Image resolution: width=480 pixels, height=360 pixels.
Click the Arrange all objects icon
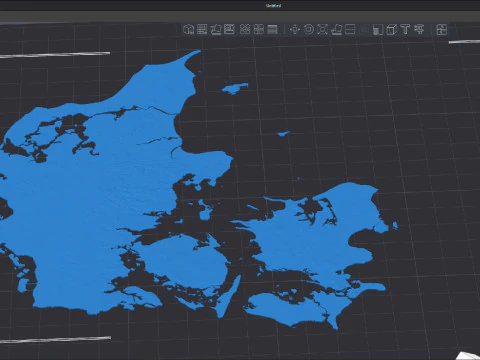tap(229, 29)
